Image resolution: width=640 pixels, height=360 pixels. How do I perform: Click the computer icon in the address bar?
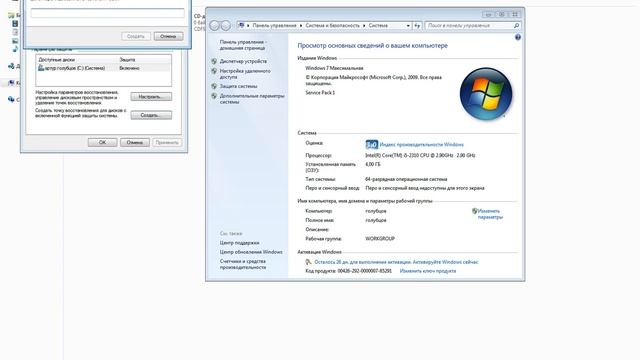pos(241,25)
